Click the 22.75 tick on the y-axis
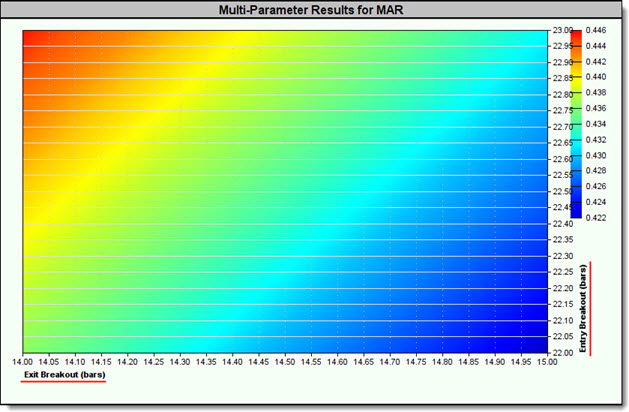This screenshot has width=629, height=412. 563,111
